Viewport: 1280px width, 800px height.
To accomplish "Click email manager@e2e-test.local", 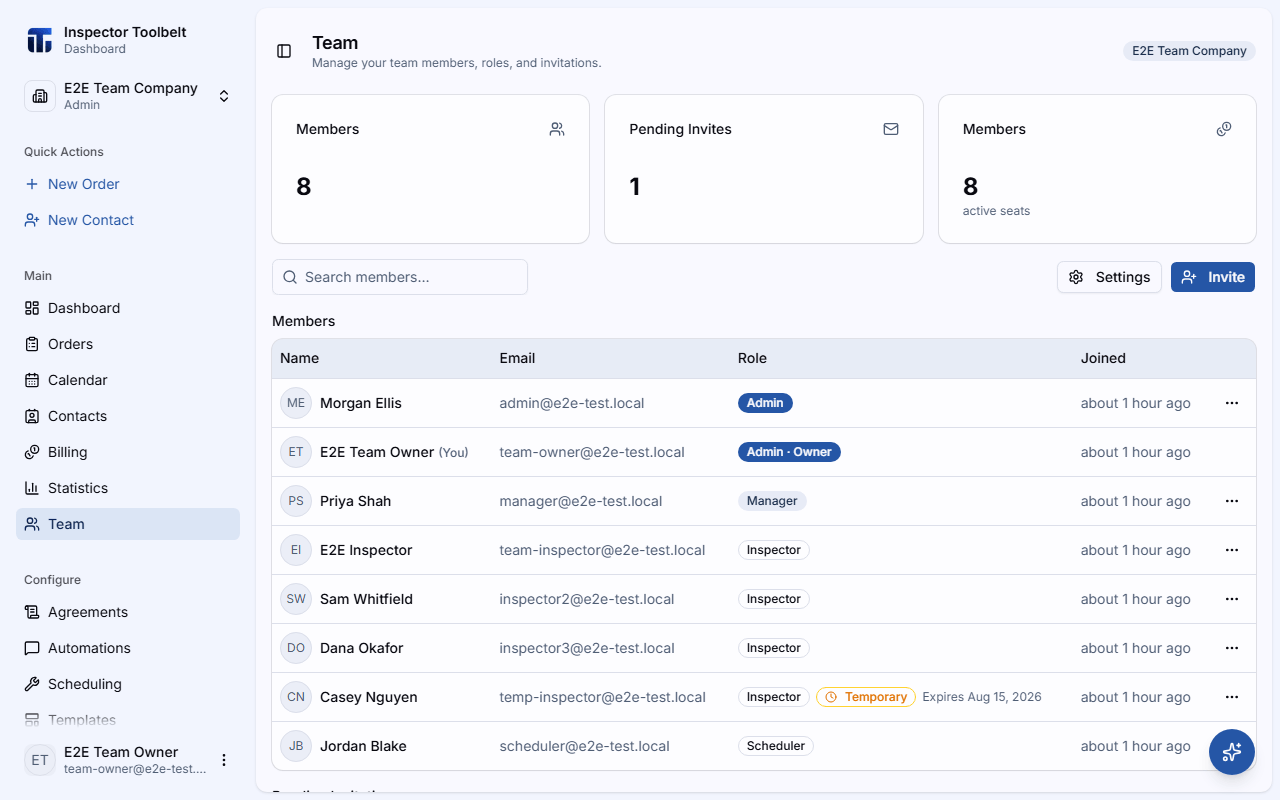I will (581, 501).
